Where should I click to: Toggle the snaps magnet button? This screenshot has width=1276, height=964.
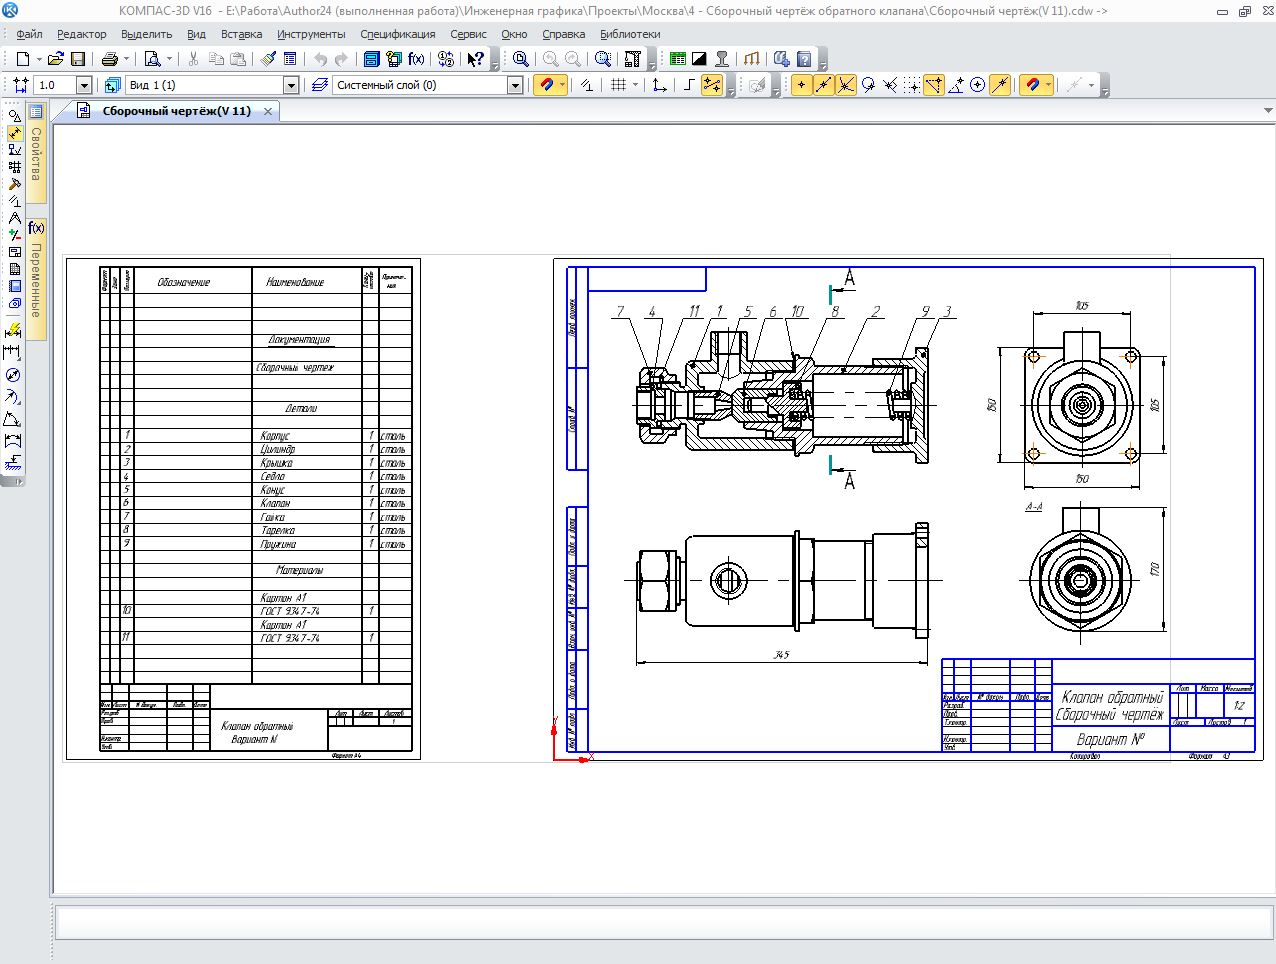click(546, 85)
